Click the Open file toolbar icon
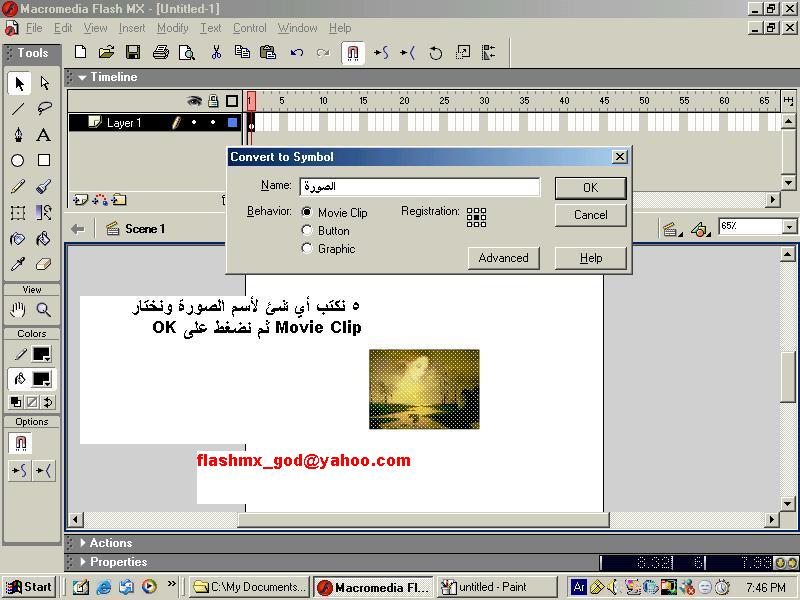800x600 pixels. (106, 52)
